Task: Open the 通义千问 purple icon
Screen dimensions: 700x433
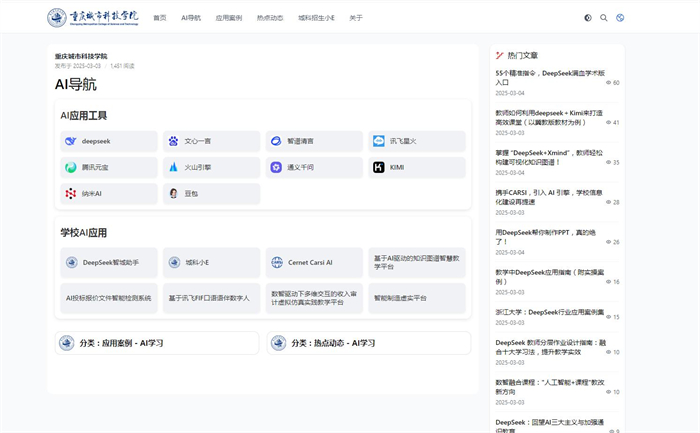Action: pos(276,167)
